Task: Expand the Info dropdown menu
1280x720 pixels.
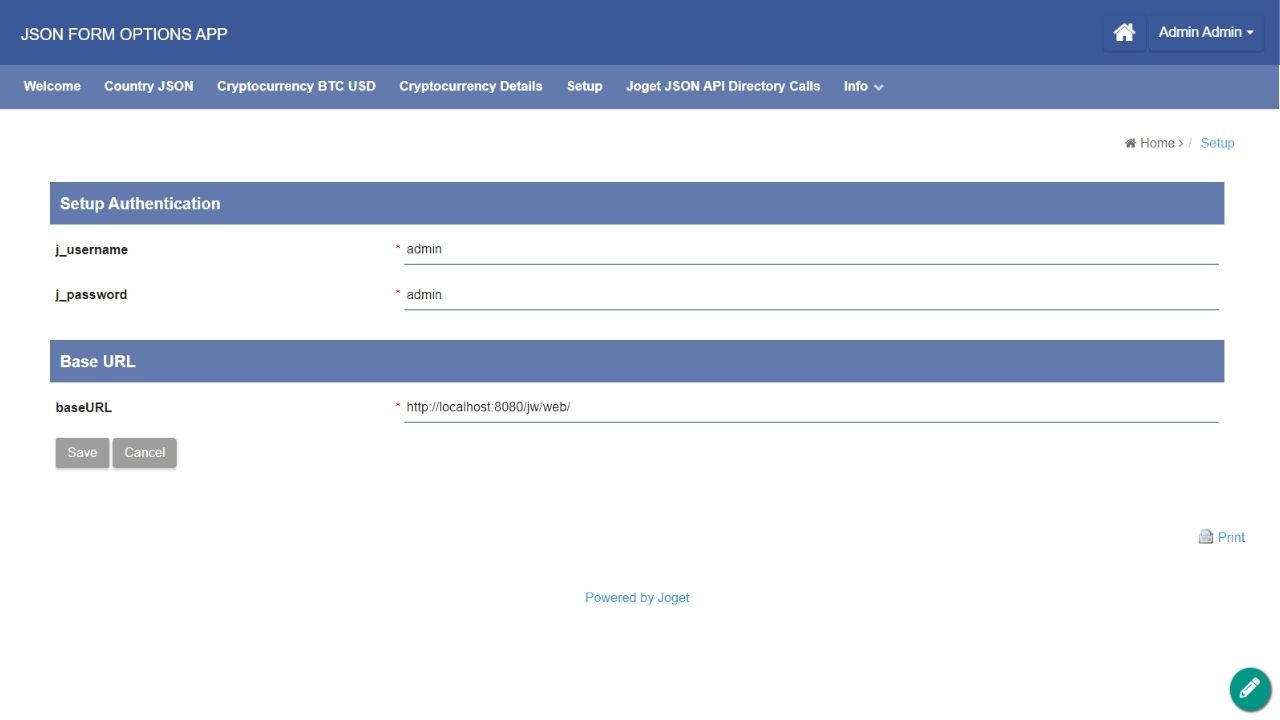Action: [863, 86]
